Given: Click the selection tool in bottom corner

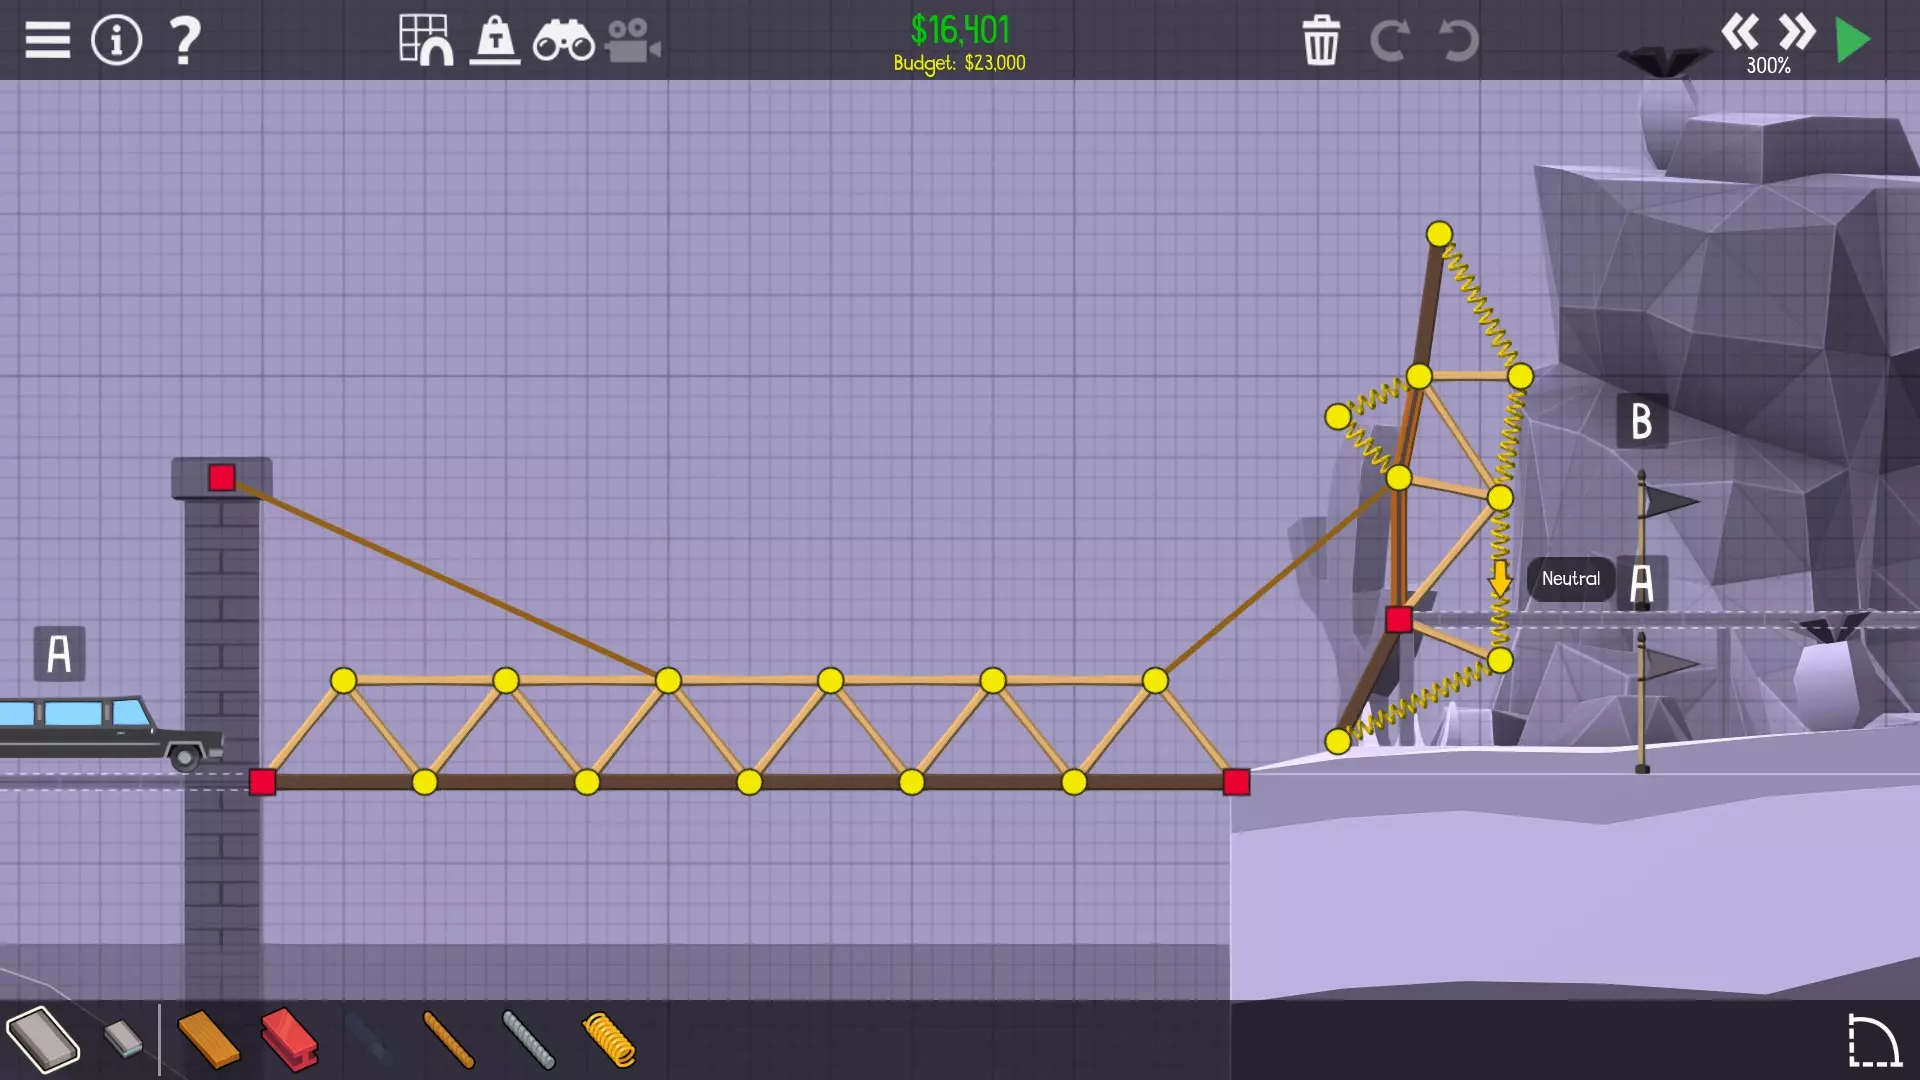Looking at the screenshot, I should (x=1873, y=1041).
